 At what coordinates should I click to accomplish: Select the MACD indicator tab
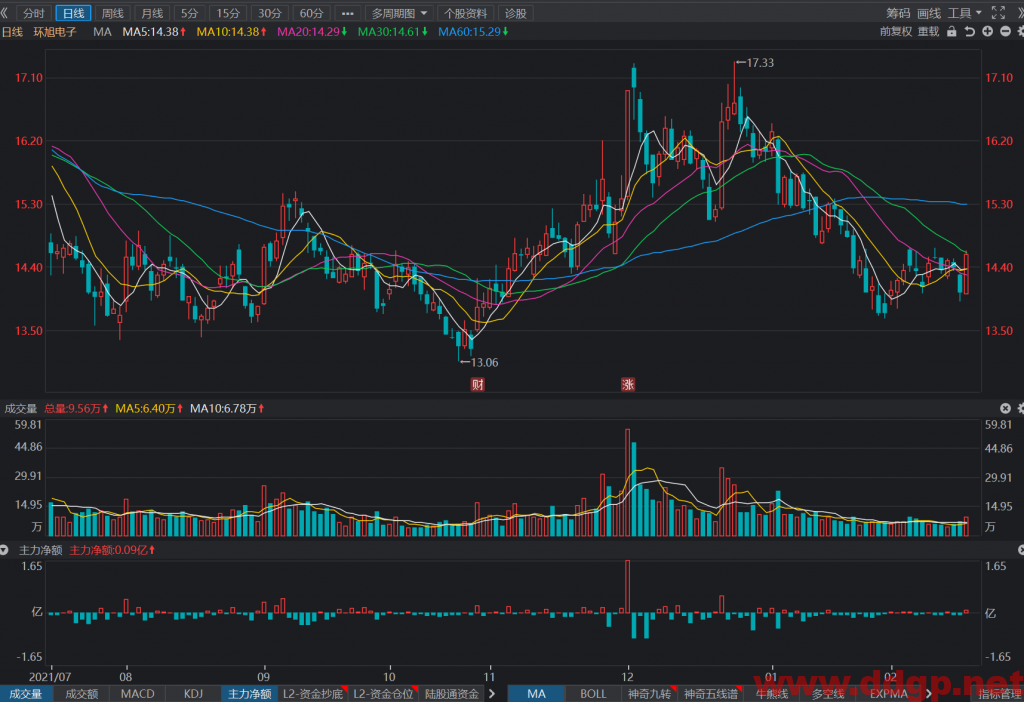pyautogui.click(x=138, y=694)
